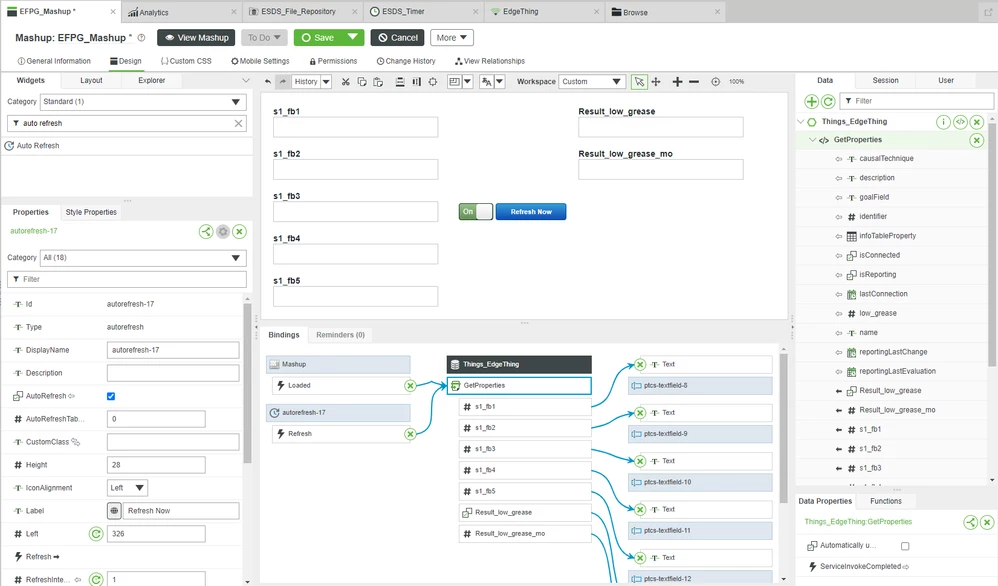Screen dimensions: 998x586
Task: Click the zoom out minus icon
Action: tap(694, 81)
